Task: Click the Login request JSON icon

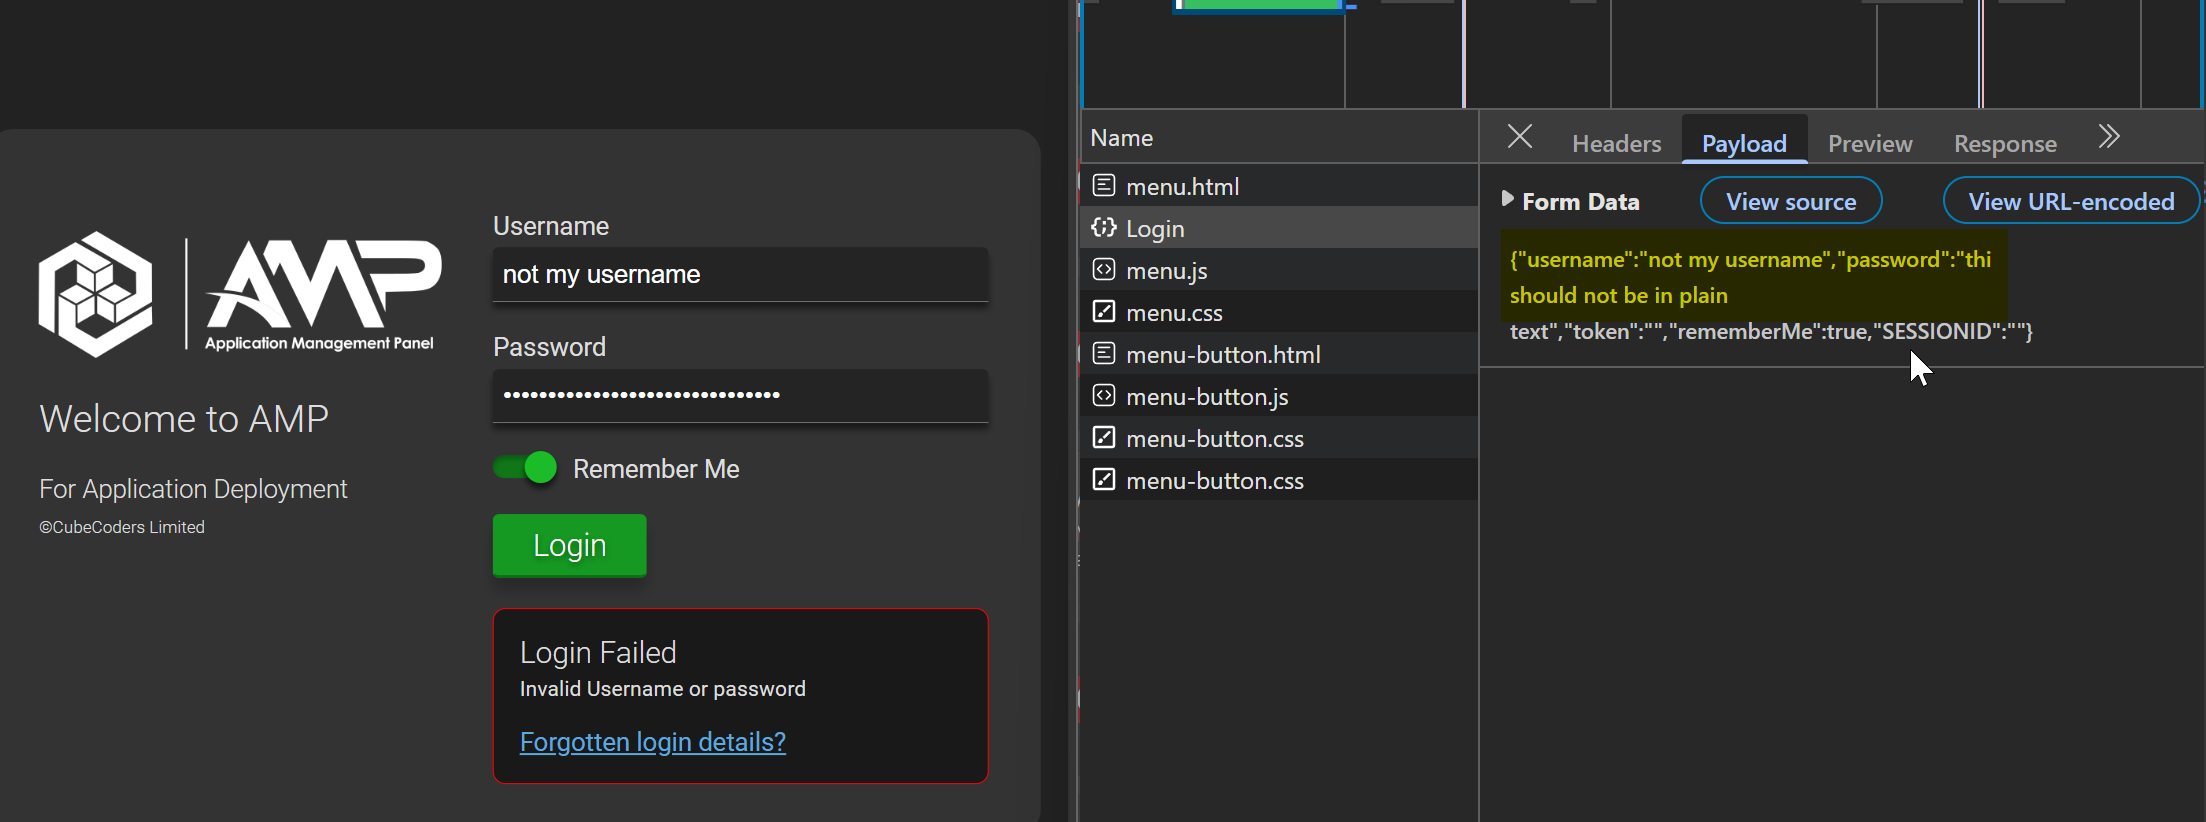Action: (x=1103, y=228)
